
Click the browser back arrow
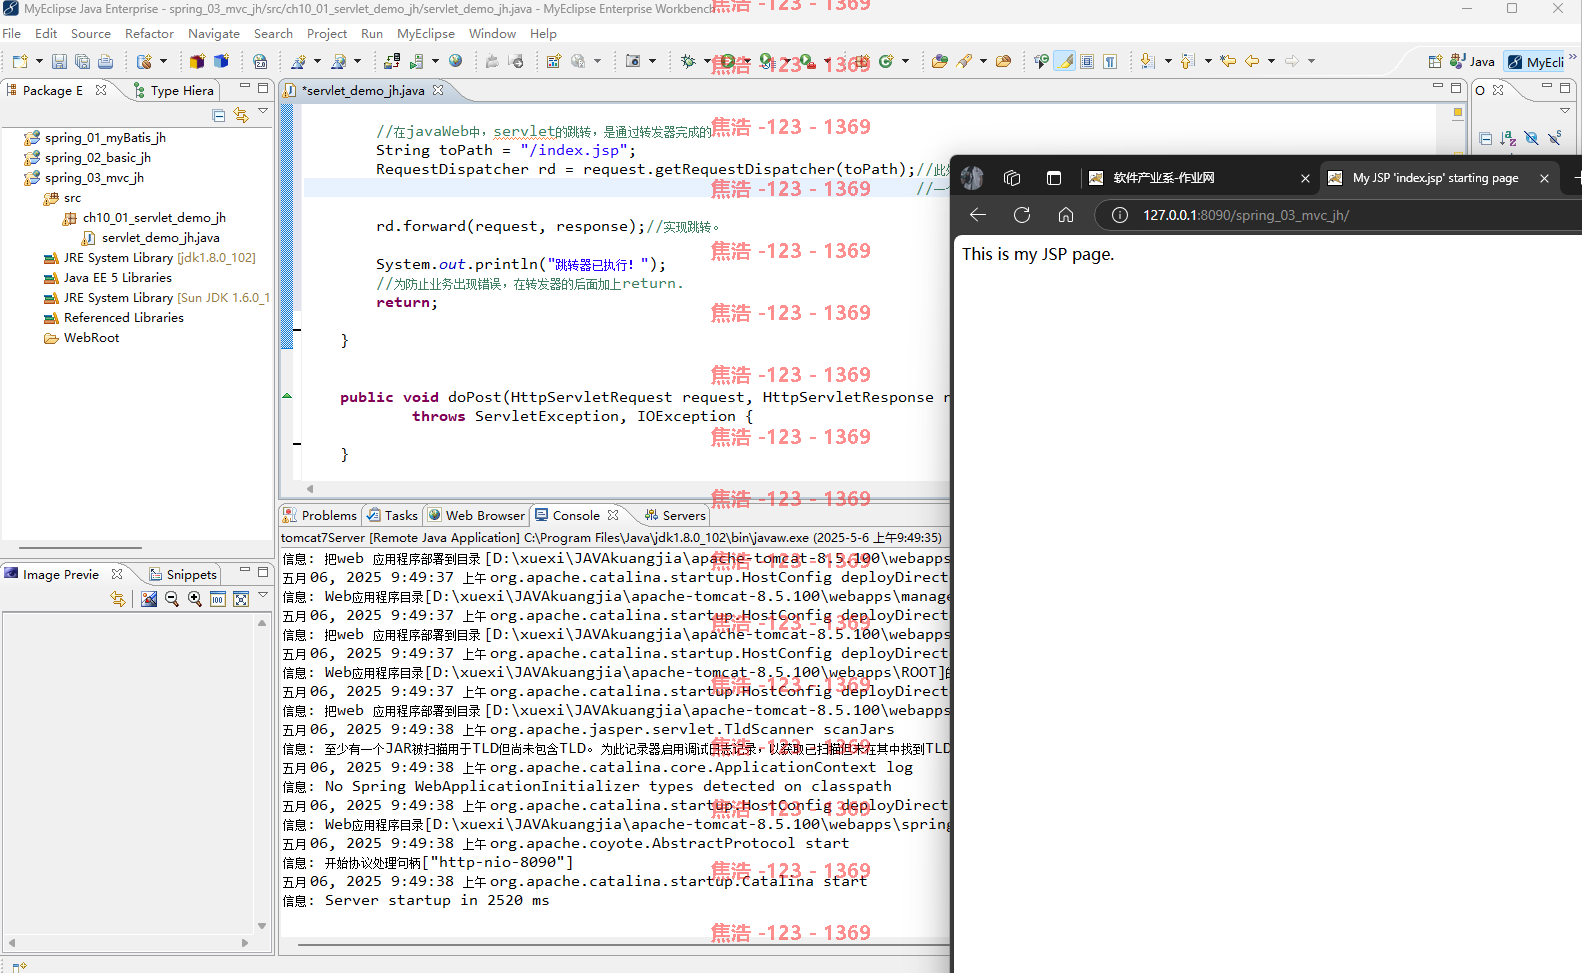point(978,215)
